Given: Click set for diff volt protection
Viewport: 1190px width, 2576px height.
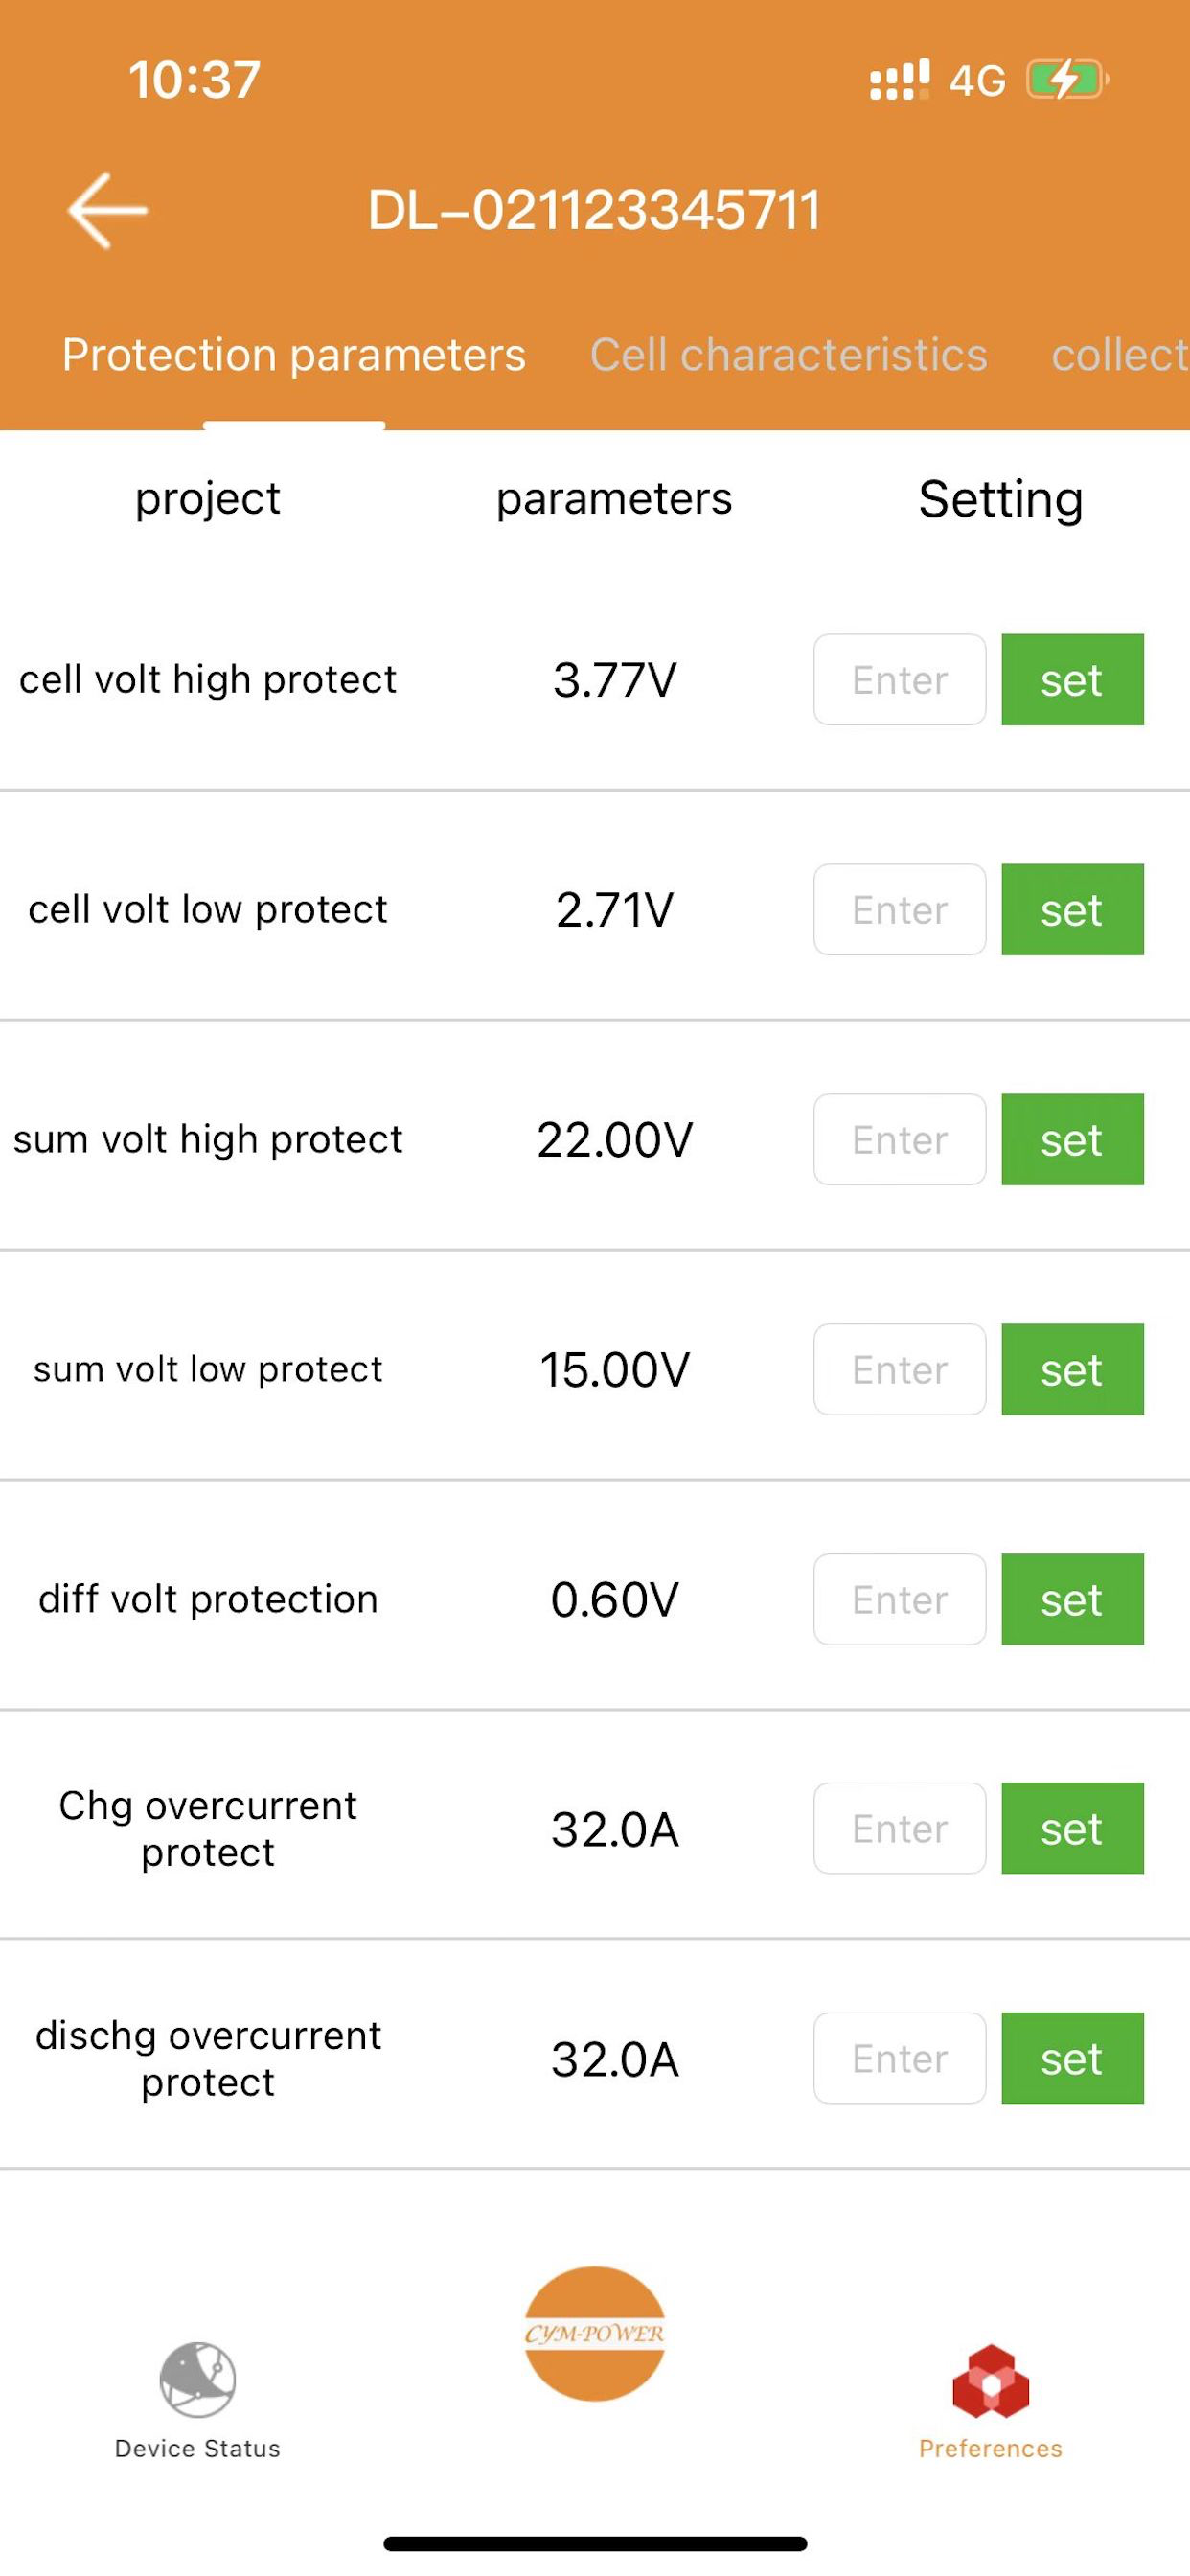Looking at the screenshot, I should [1072, 1600].
